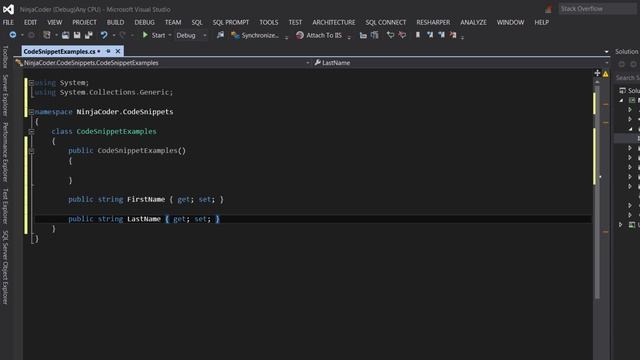Open the Start button dropdown arrow
The height and width of the screenshot is (360, 640).
point(170,35)
